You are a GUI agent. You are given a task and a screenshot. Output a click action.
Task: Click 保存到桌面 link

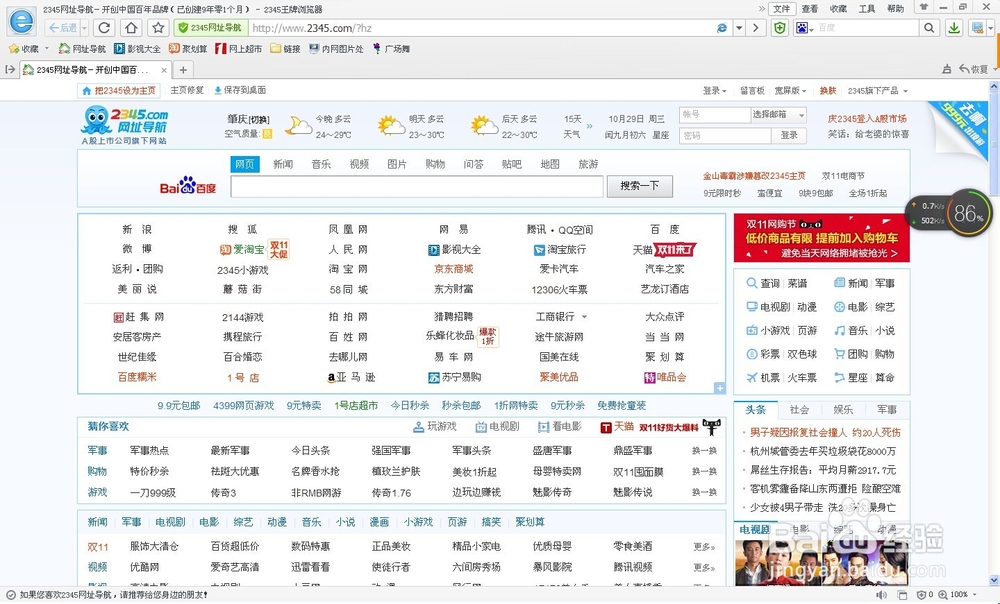coord(240,91)
